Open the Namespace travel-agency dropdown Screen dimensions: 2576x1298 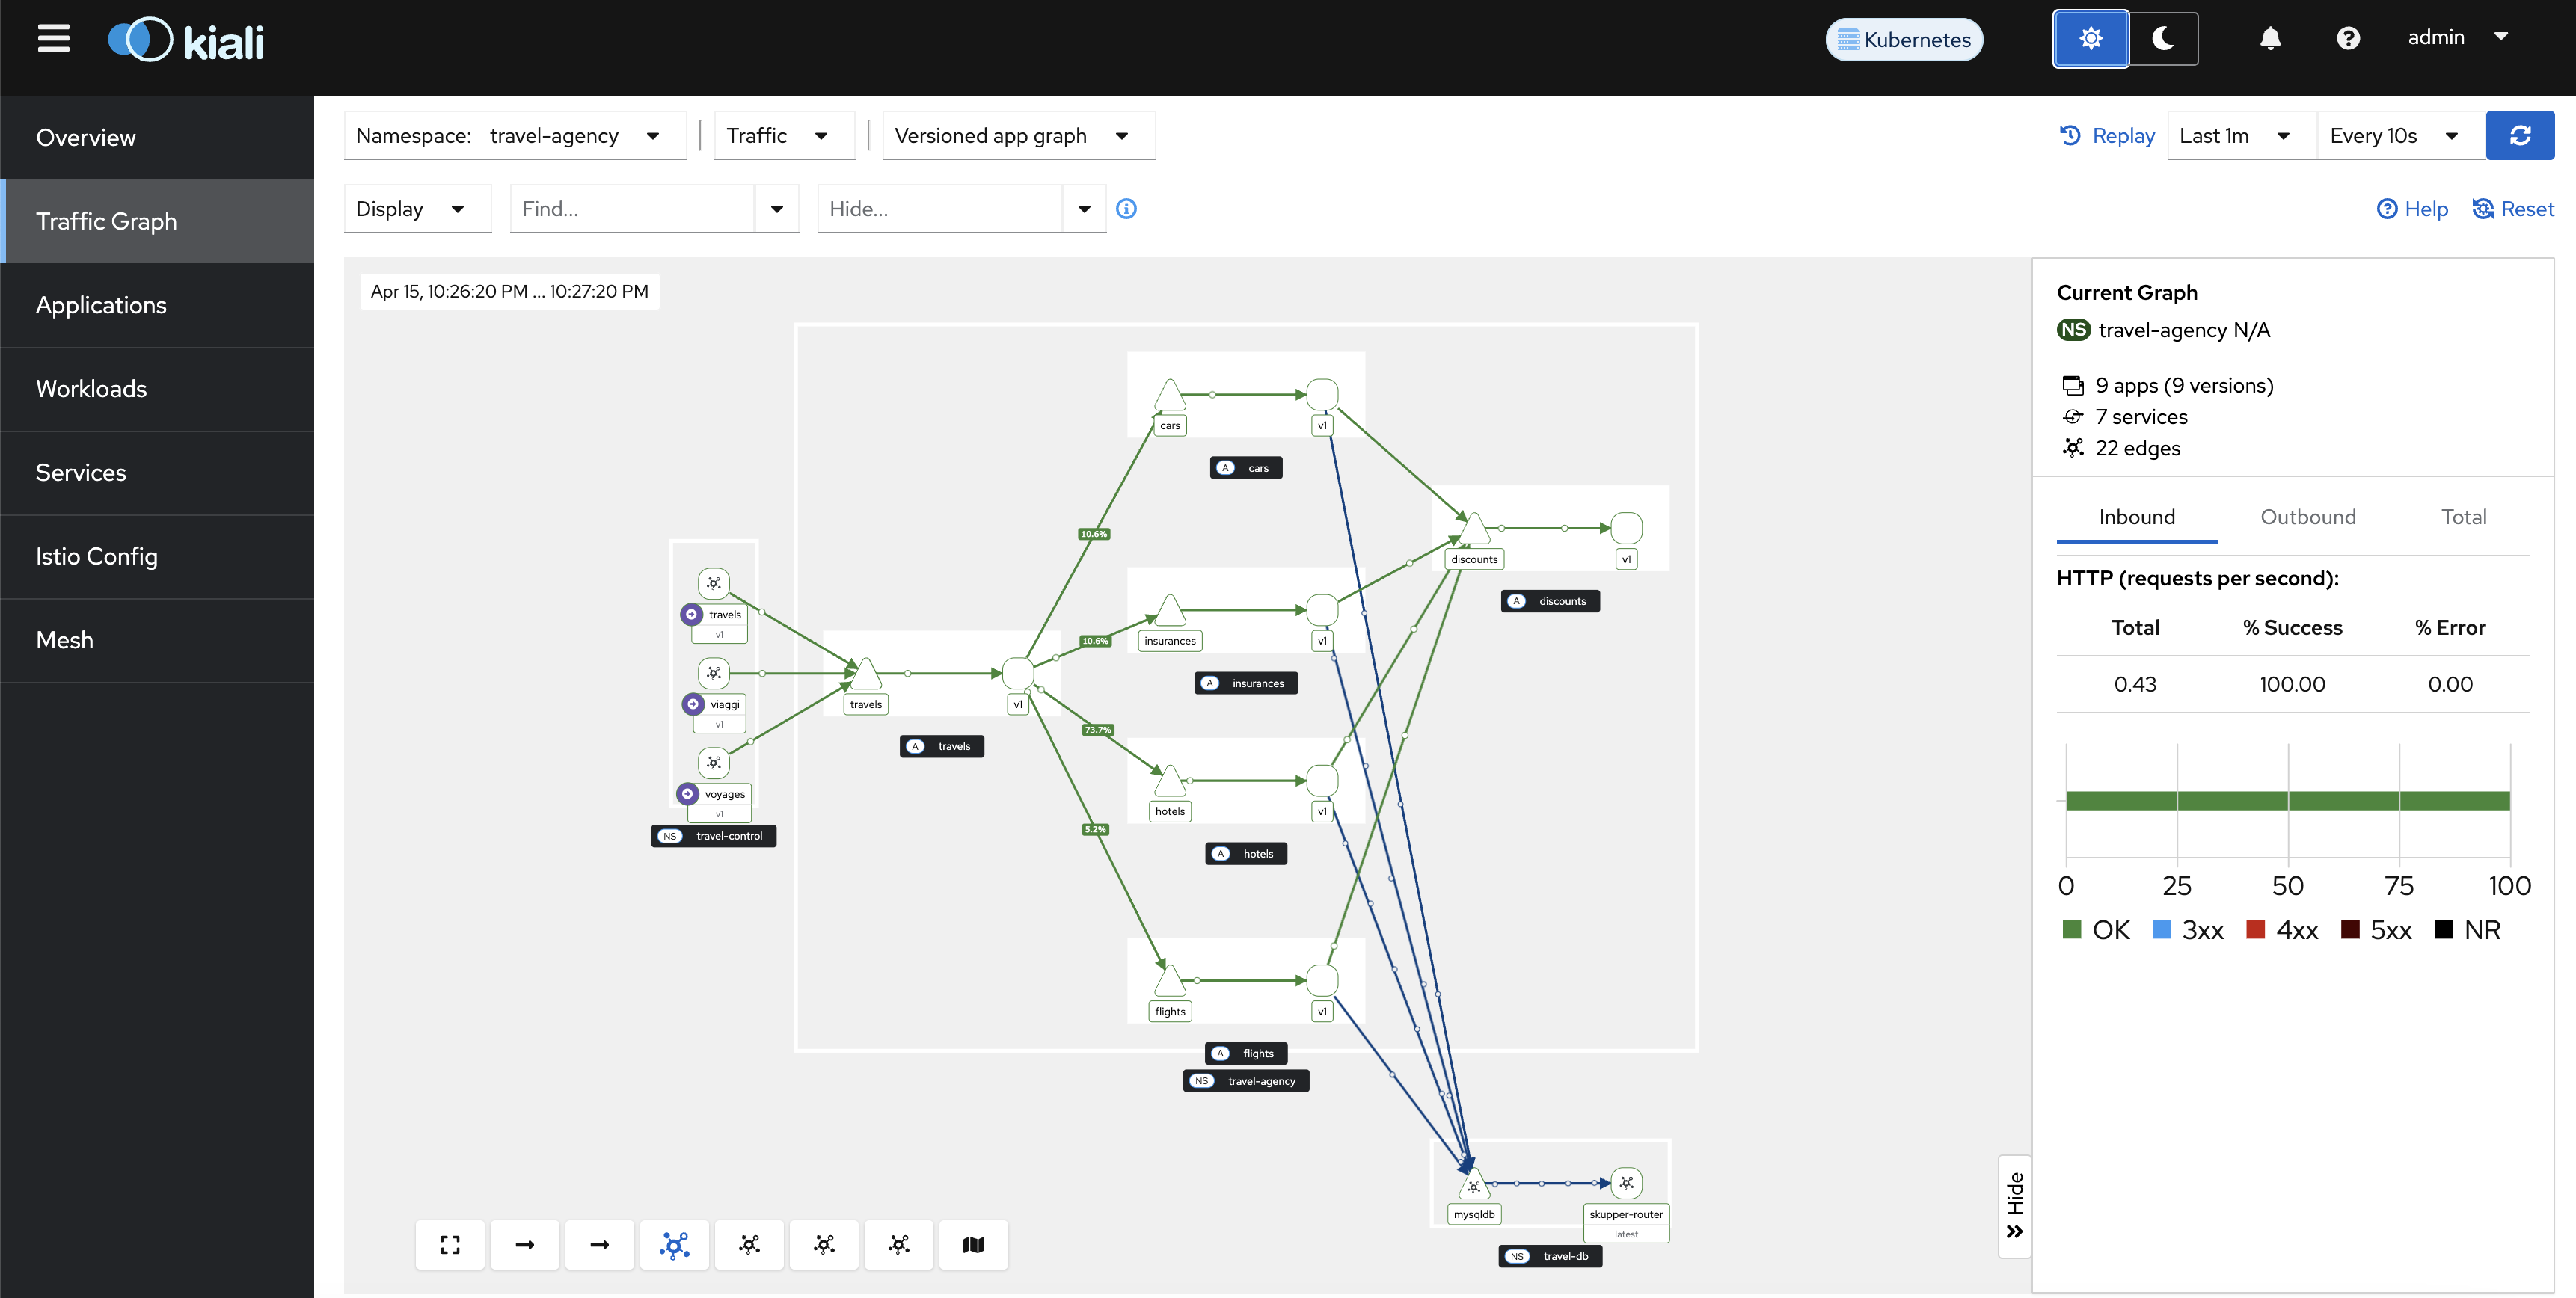[514, 135]
